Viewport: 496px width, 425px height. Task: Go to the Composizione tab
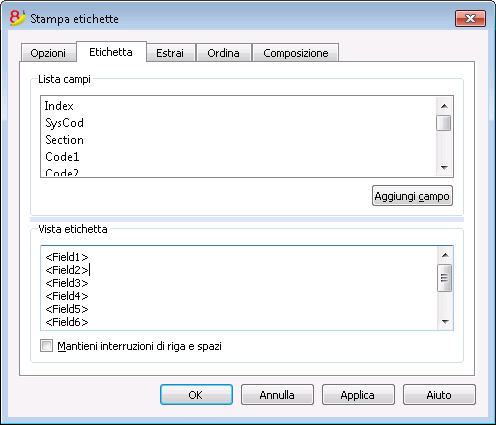click(296, 53)
